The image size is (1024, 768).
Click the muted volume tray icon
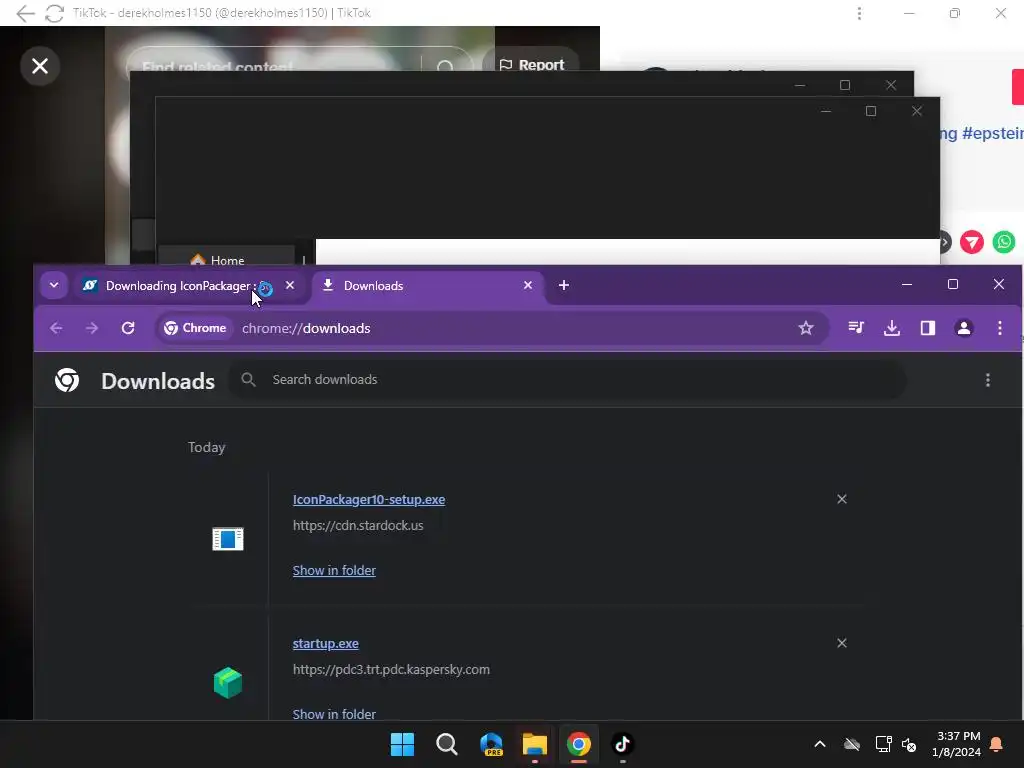pyautogui.click(x=909, y=744)
